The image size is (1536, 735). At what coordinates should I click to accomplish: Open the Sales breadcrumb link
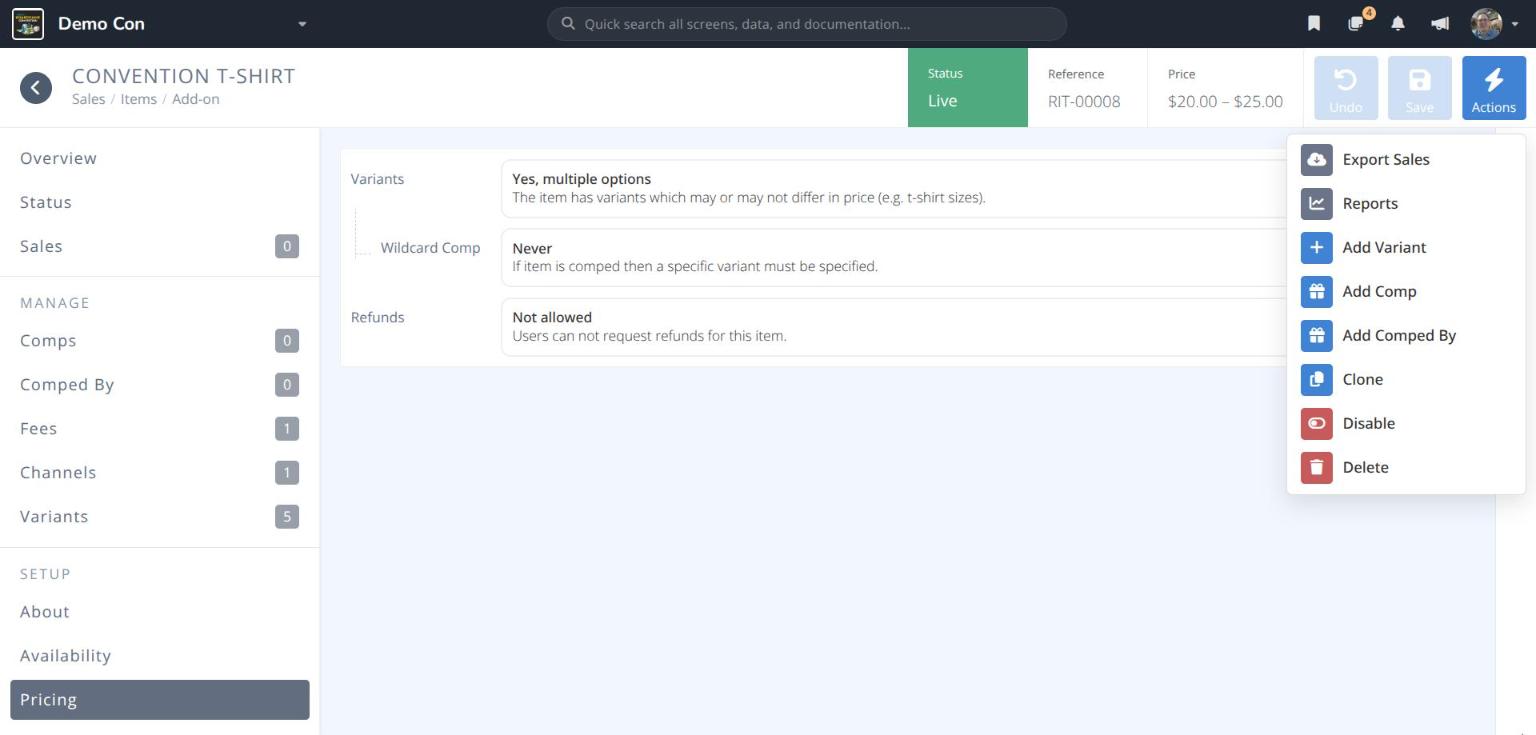click(88, 99)
